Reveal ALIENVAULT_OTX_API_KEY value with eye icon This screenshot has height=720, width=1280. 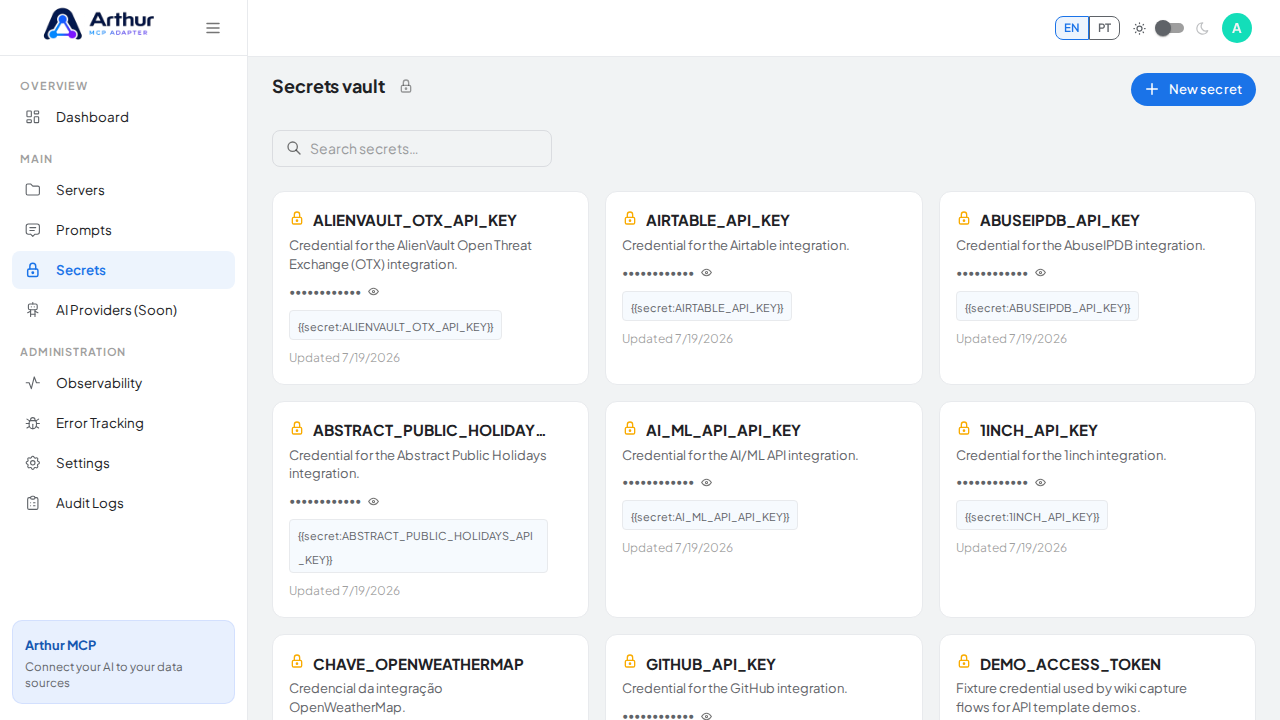(374, 292)
